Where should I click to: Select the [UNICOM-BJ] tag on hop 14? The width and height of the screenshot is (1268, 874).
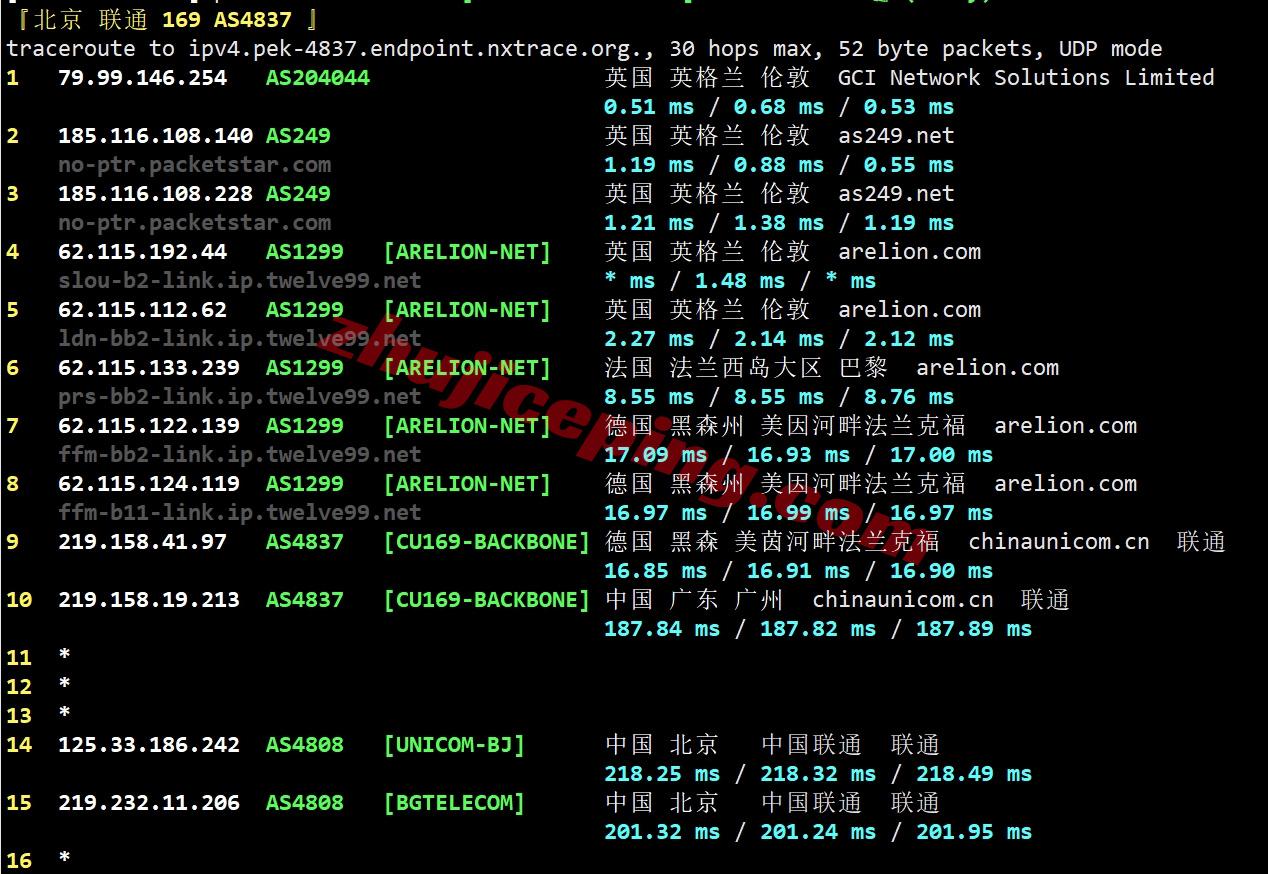[x=454, y=745]
